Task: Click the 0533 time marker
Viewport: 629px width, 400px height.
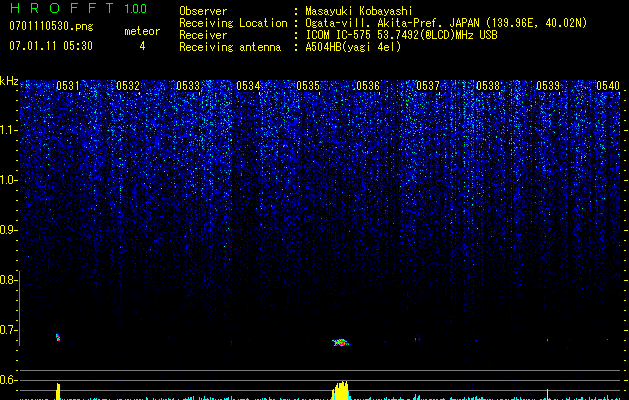Action: pos(188,85)
